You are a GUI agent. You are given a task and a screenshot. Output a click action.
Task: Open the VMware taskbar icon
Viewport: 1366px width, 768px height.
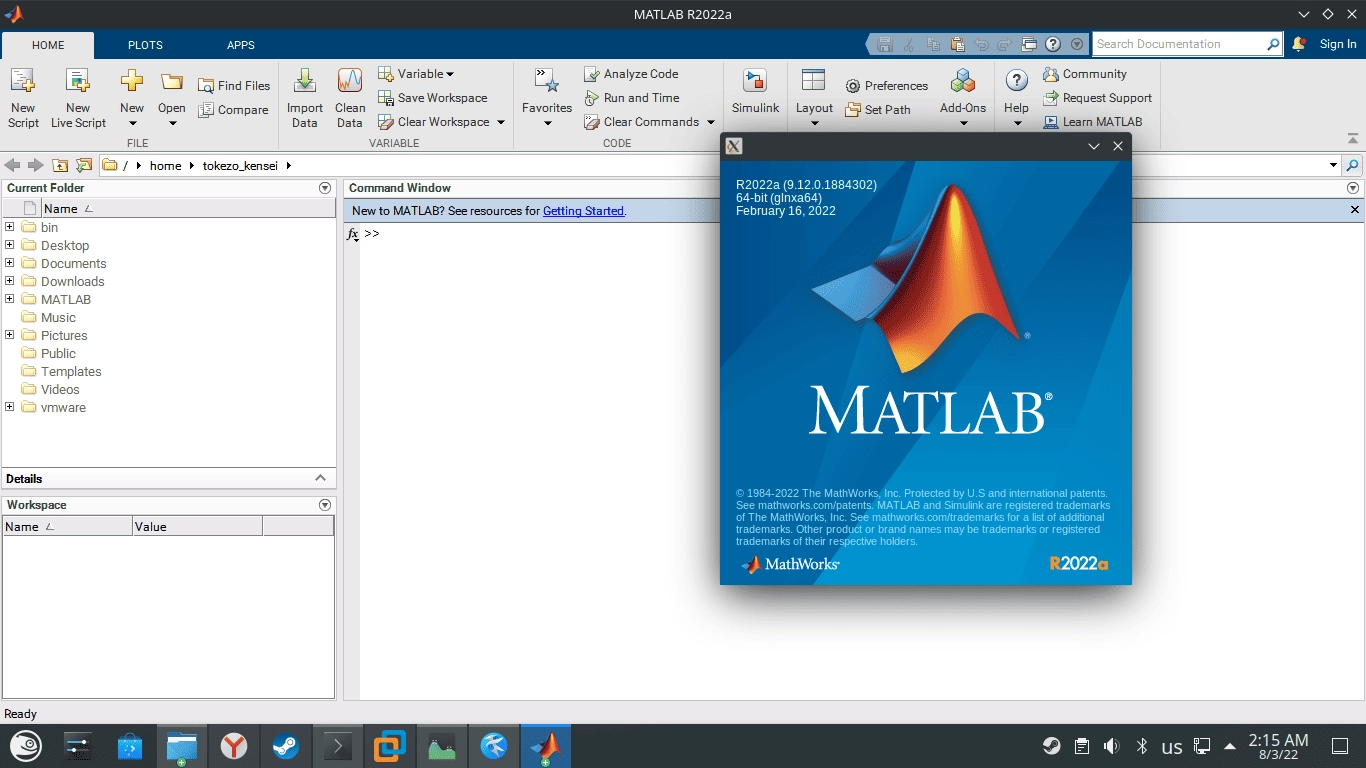tap(390, 746)
